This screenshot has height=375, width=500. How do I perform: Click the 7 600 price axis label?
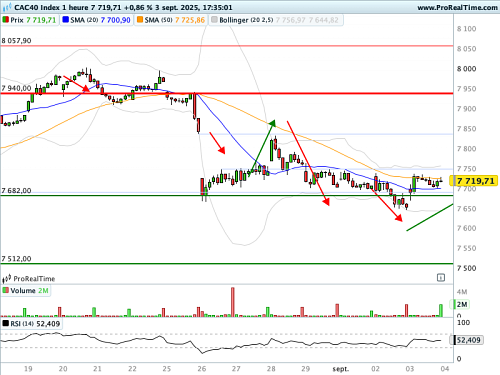pos(466,228)
